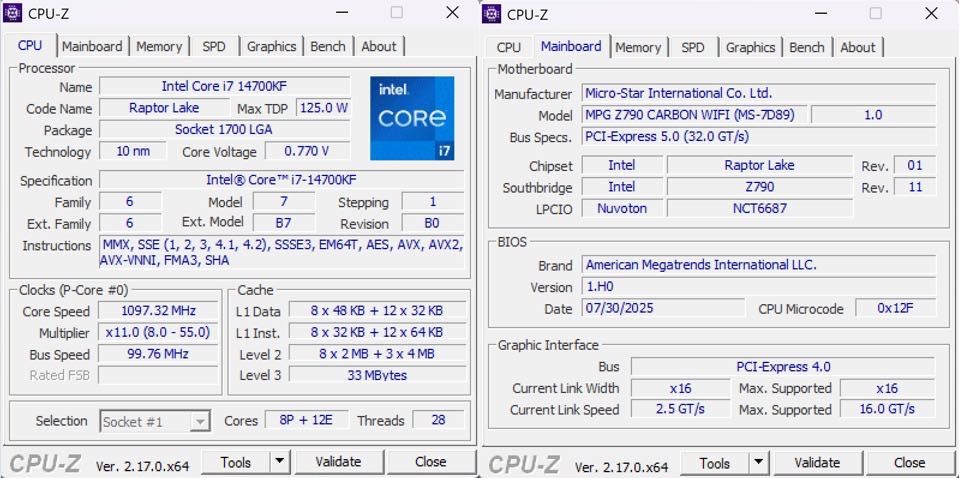The image size is (960, 478).
Task: Click the Specification field Intel Core i7-14700KF
Action: coord(282,180)
